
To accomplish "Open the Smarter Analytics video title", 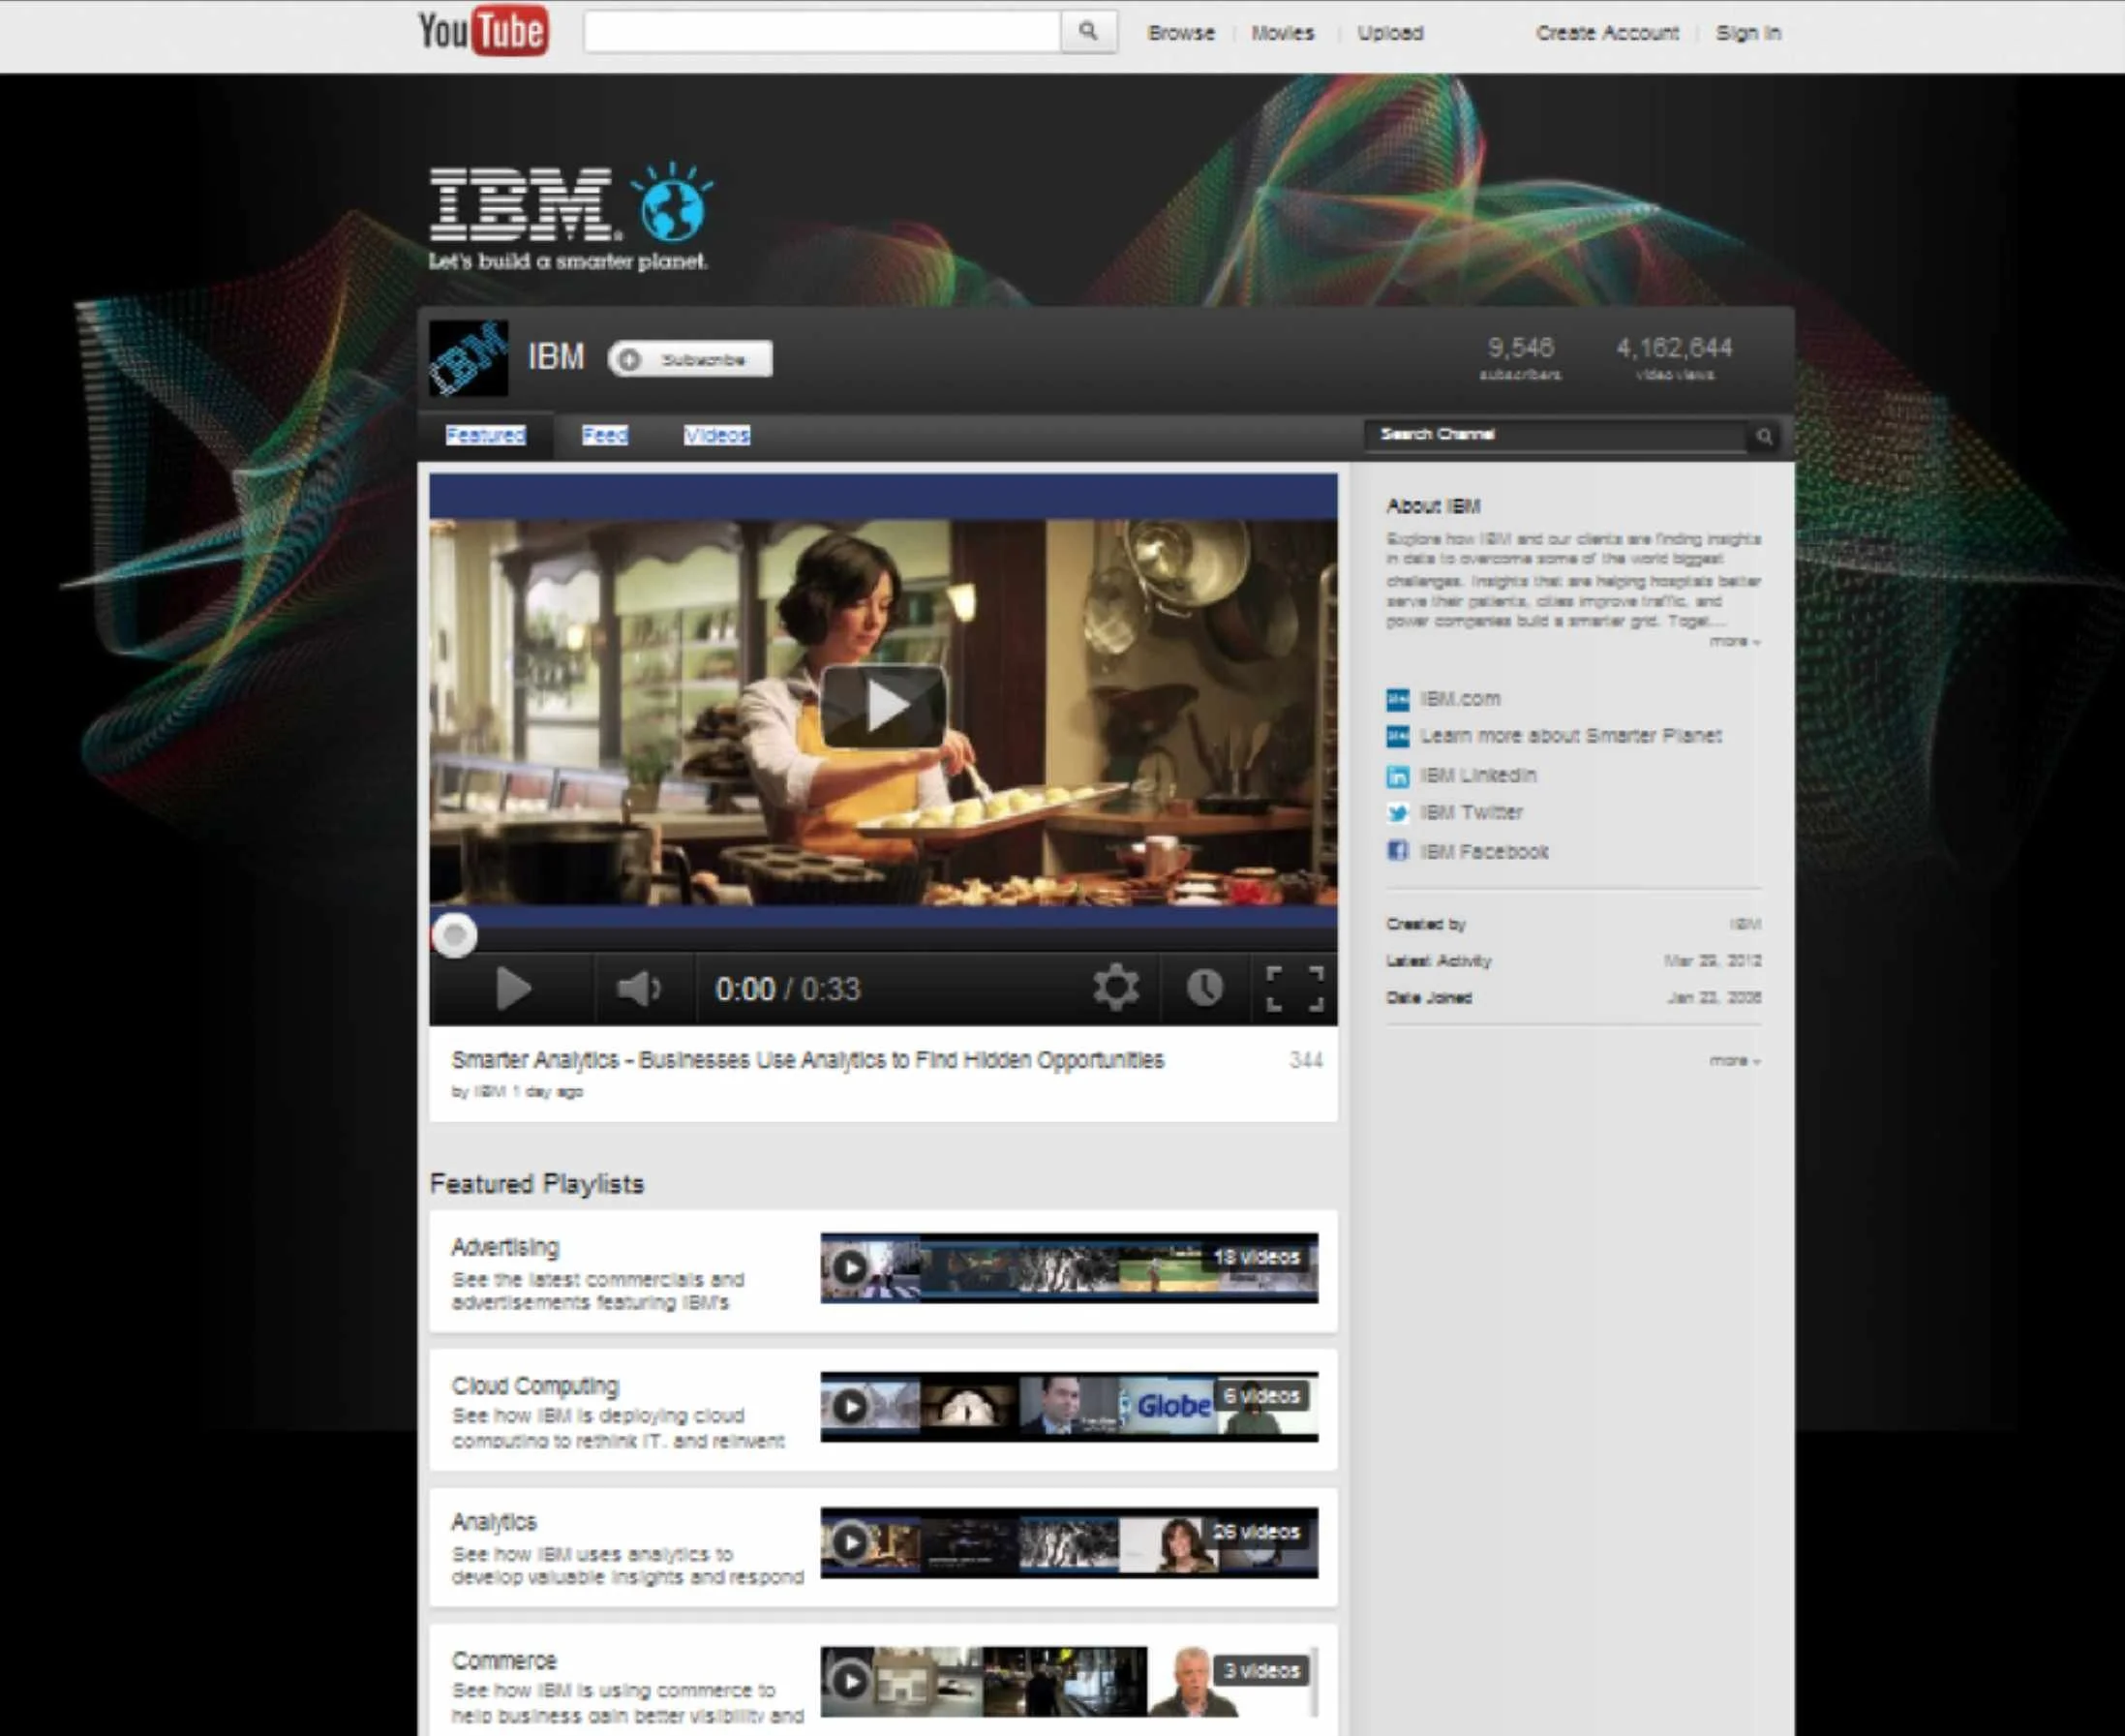I will pyautogui.click(x=807, y=1060).
